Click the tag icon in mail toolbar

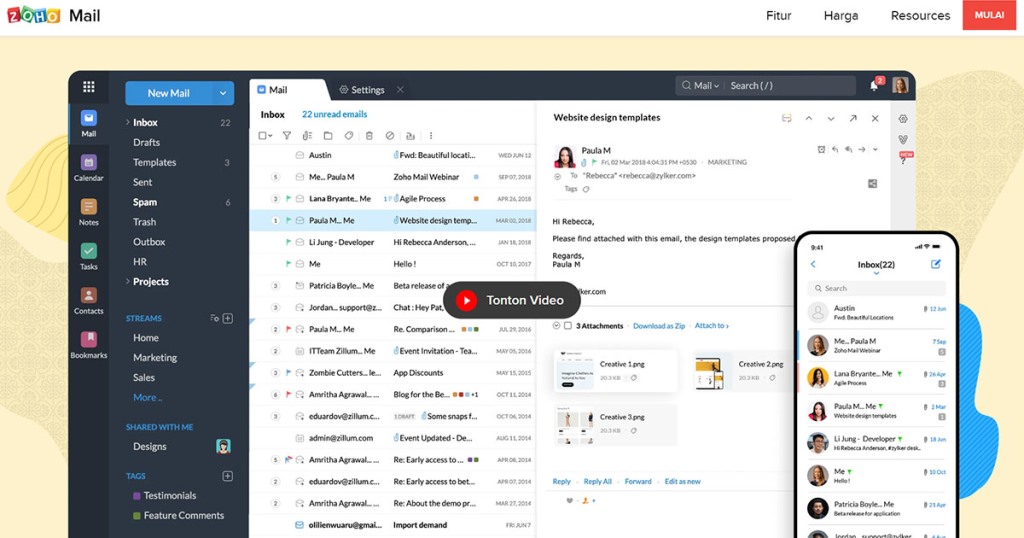click(349, 136)
